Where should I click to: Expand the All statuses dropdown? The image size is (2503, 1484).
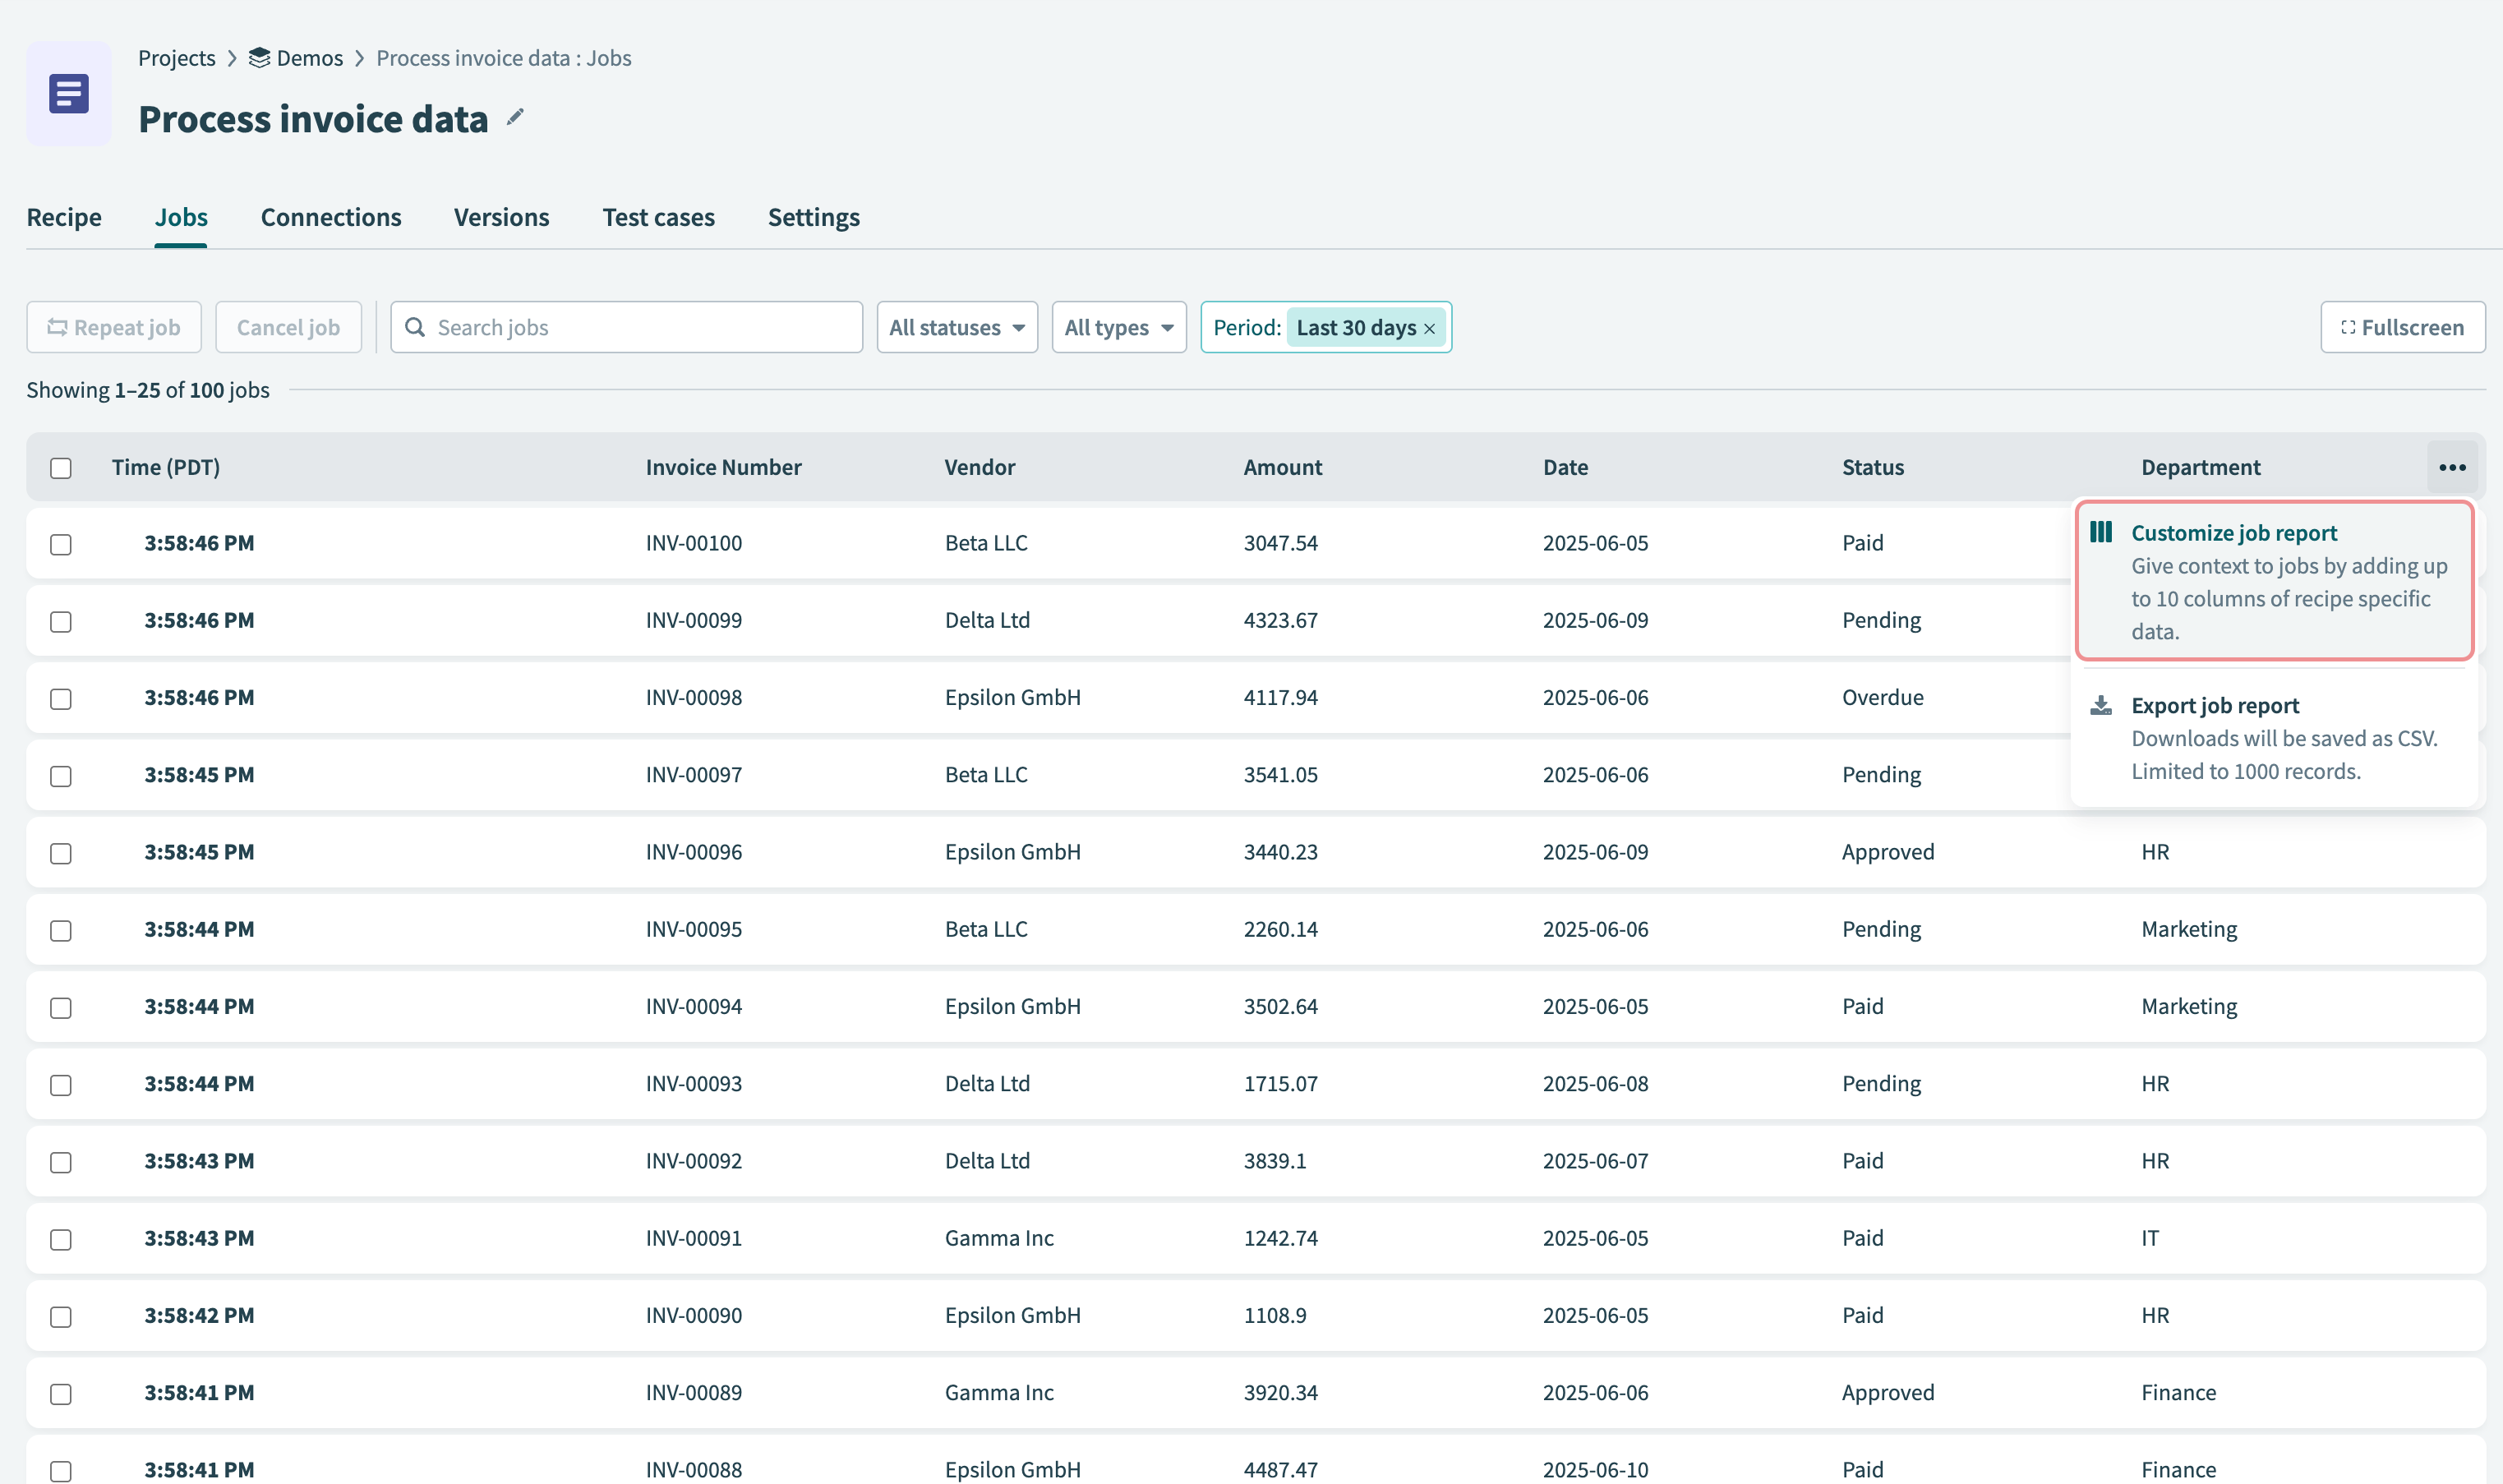coord(956,328)
